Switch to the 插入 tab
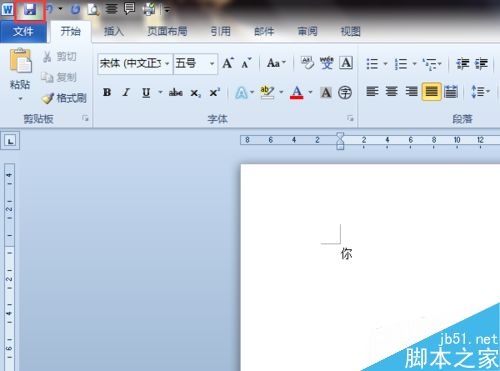The width and height of the screenshot is (500, 371). (x=114, y=32)
